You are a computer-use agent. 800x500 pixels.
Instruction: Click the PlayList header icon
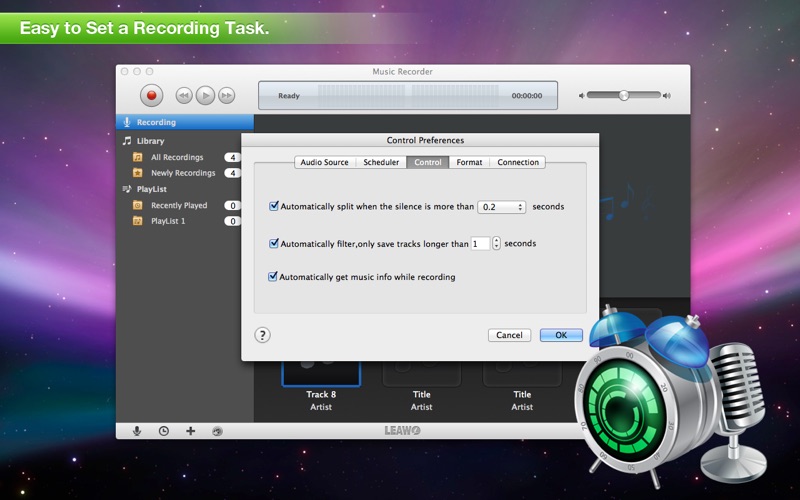click(127, 189)
